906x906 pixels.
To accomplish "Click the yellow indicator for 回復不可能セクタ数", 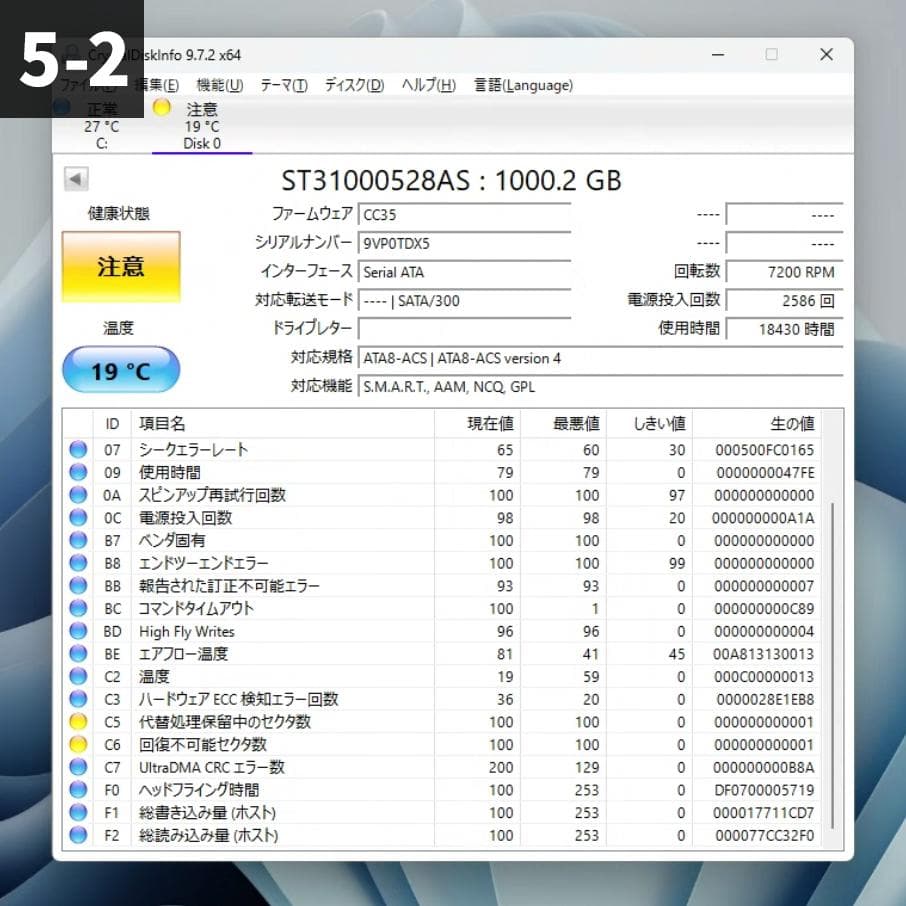I will point(78,745).
